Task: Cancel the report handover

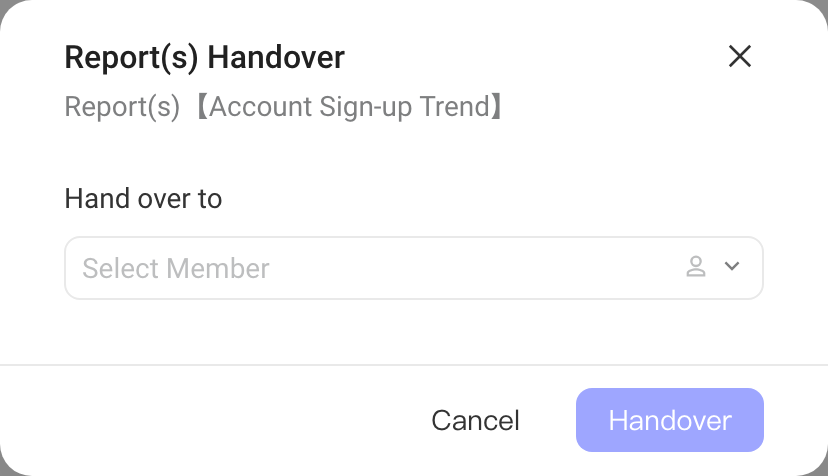Action: 475,421
